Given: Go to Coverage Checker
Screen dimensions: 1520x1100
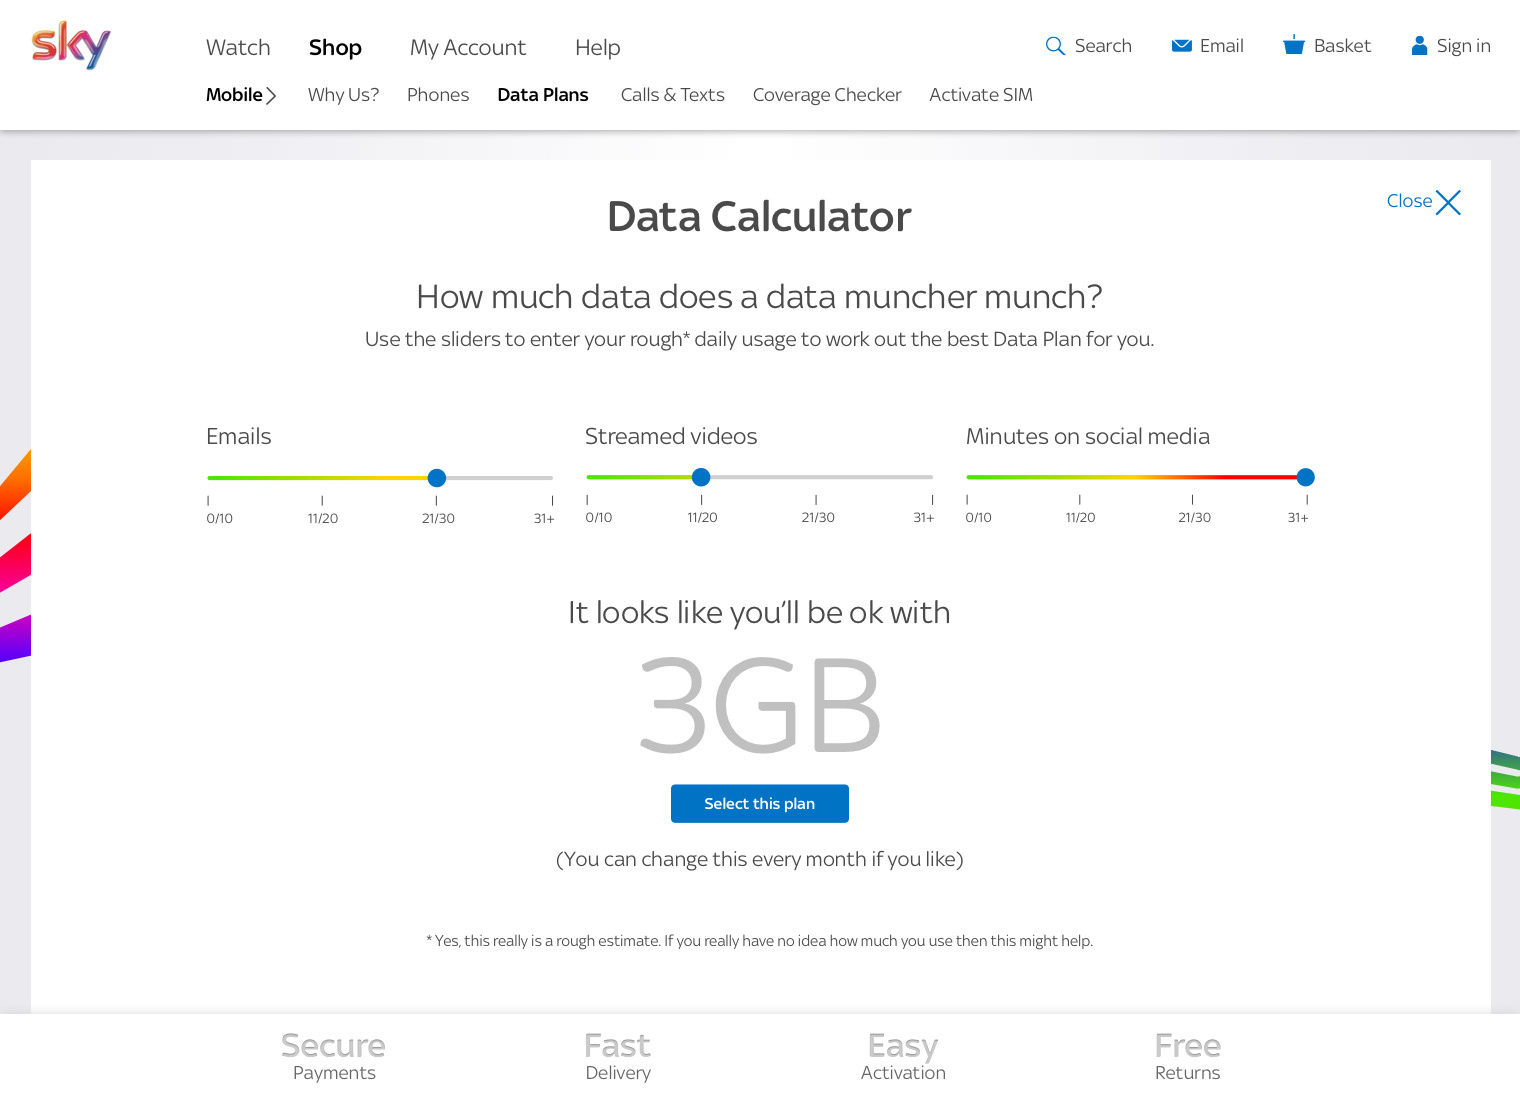Looking at the screenshot, I should (x=827, y=95).
